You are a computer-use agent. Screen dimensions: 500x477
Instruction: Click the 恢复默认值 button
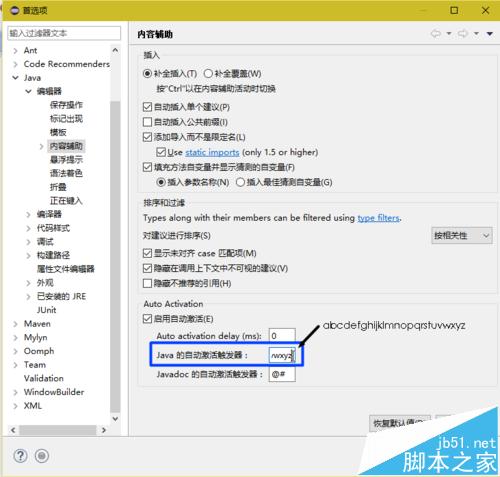click(400, 423)
